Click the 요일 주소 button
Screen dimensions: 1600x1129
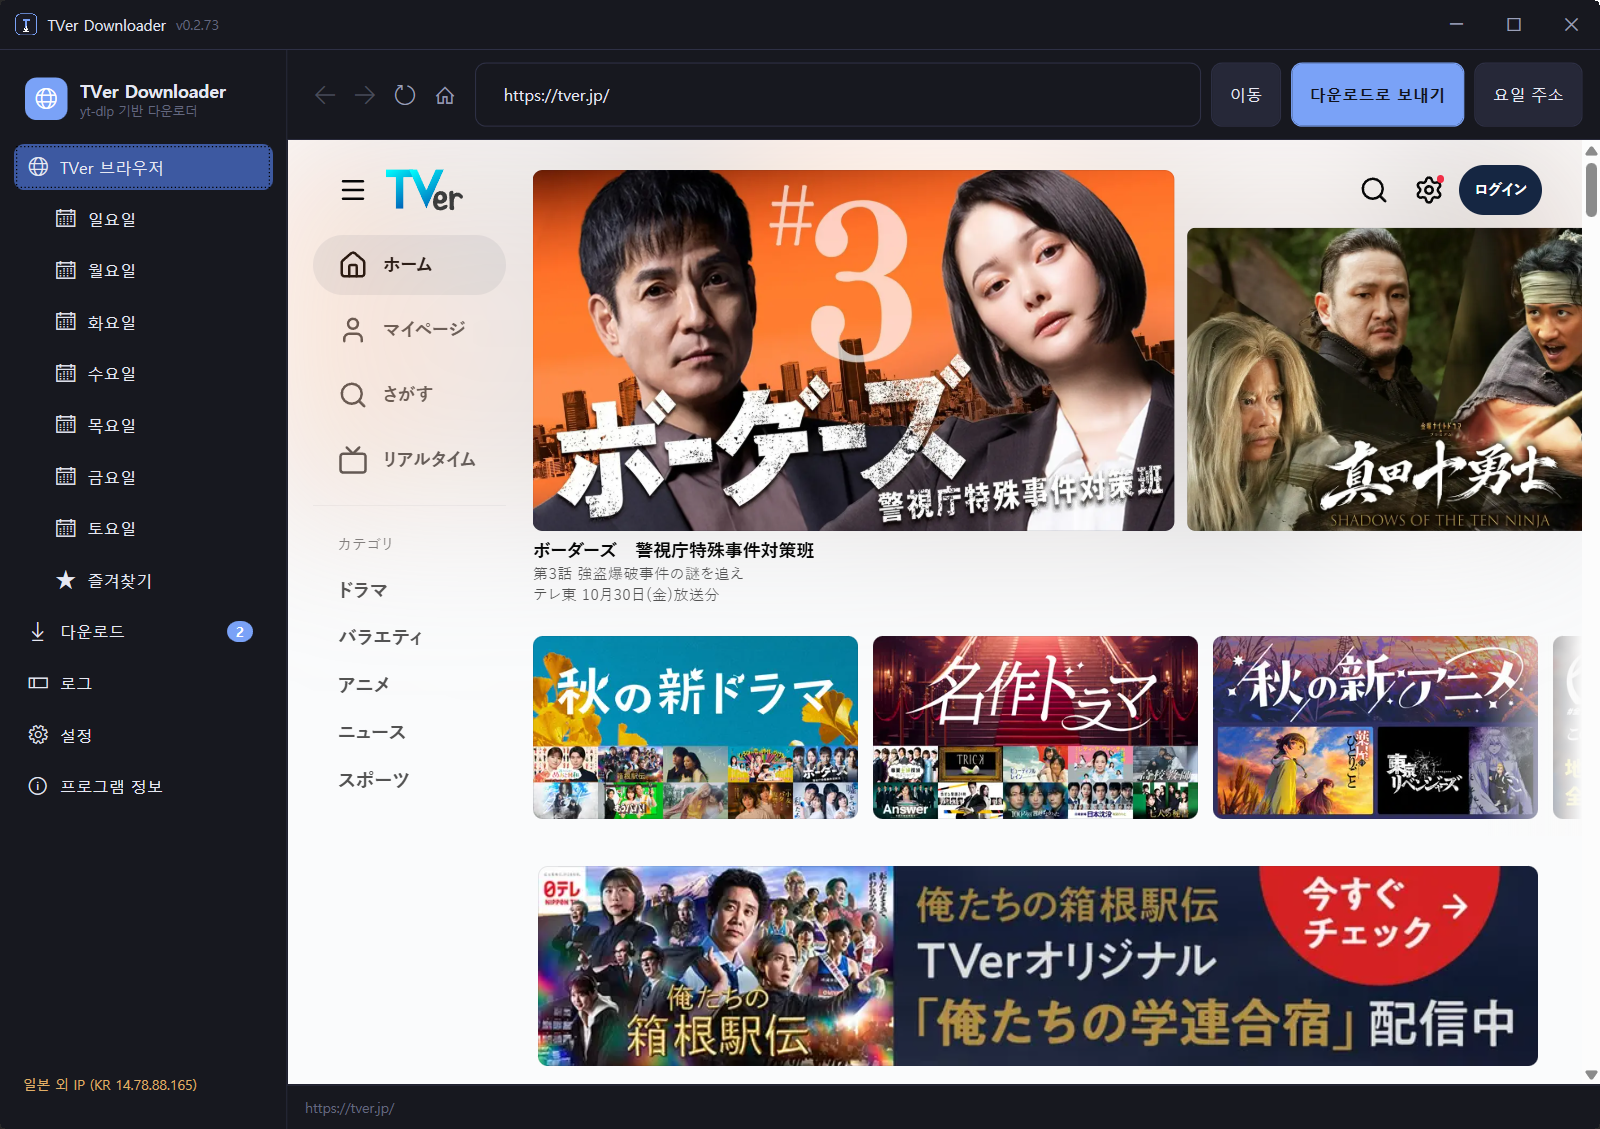click(x=1528, y=95)
